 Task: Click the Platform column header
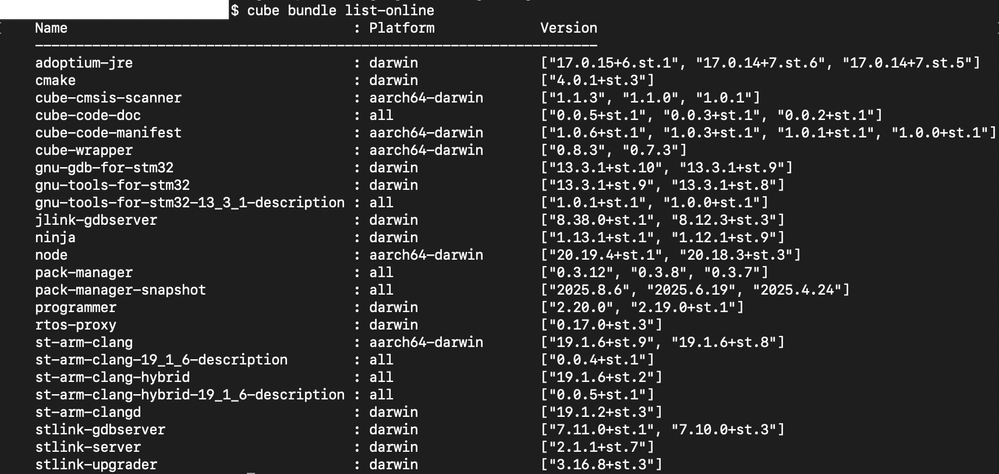coord(402,28)
